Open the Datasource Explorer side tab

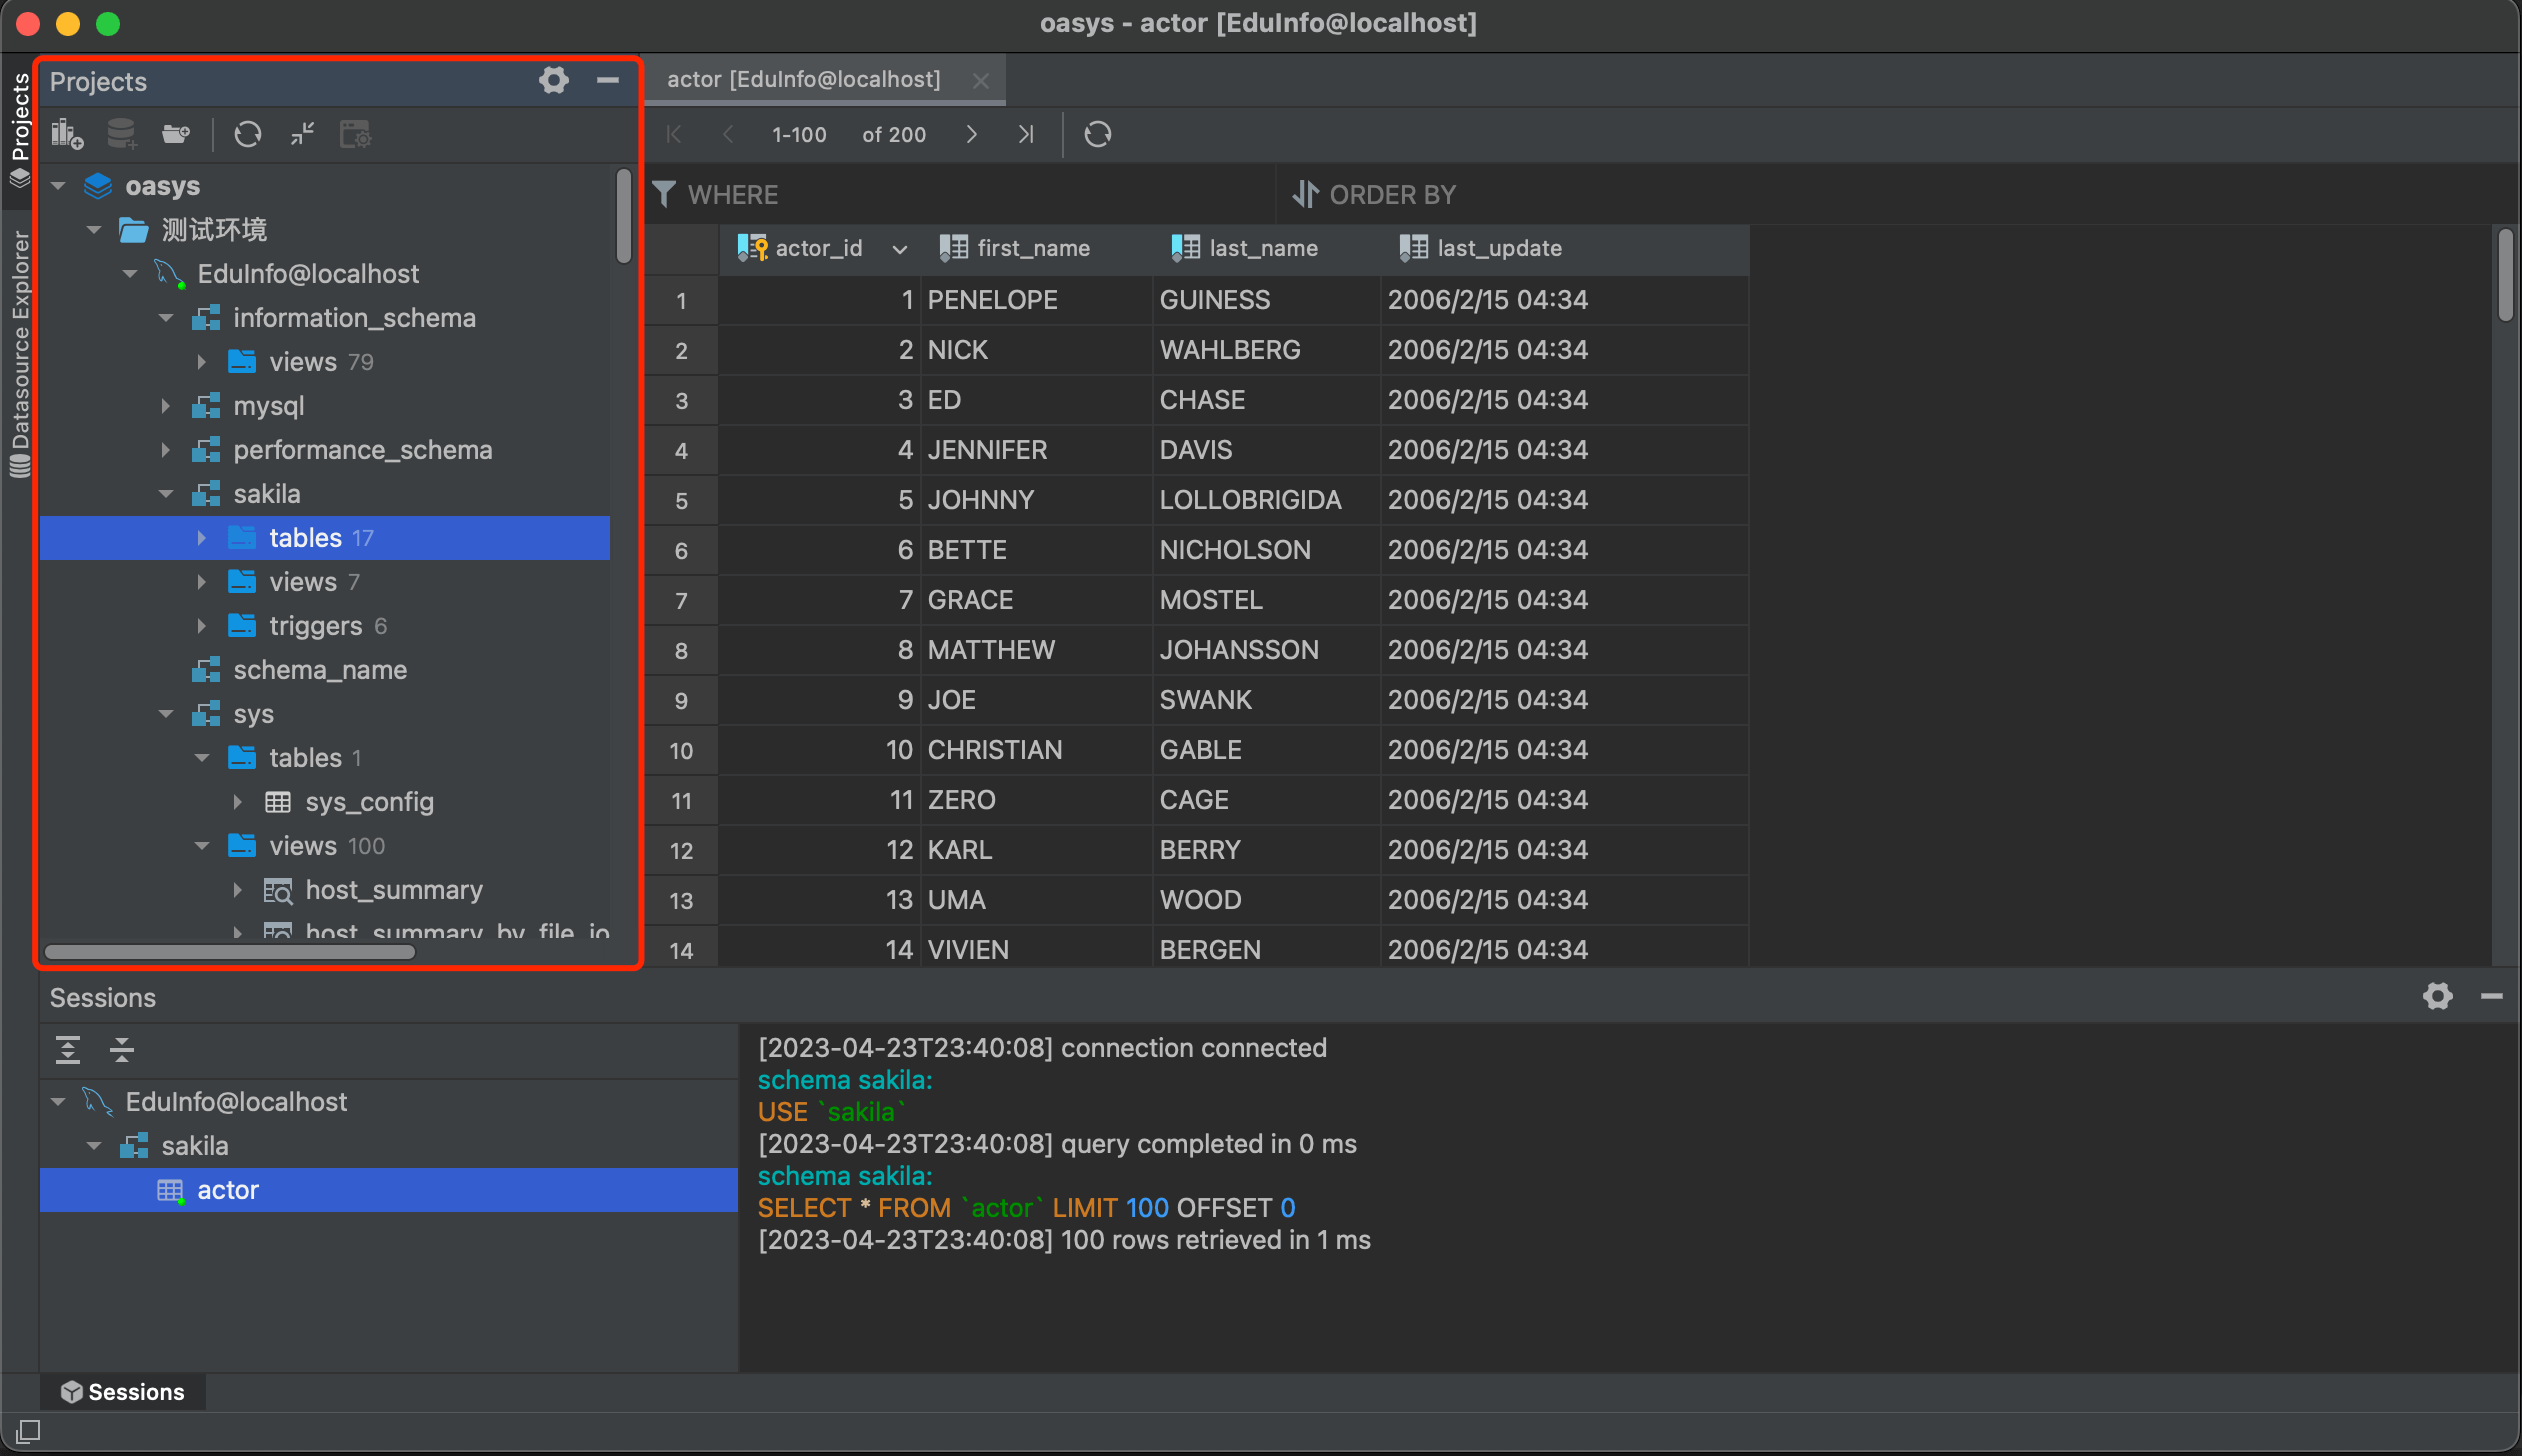pyautogui.click(x=20, y=355)
